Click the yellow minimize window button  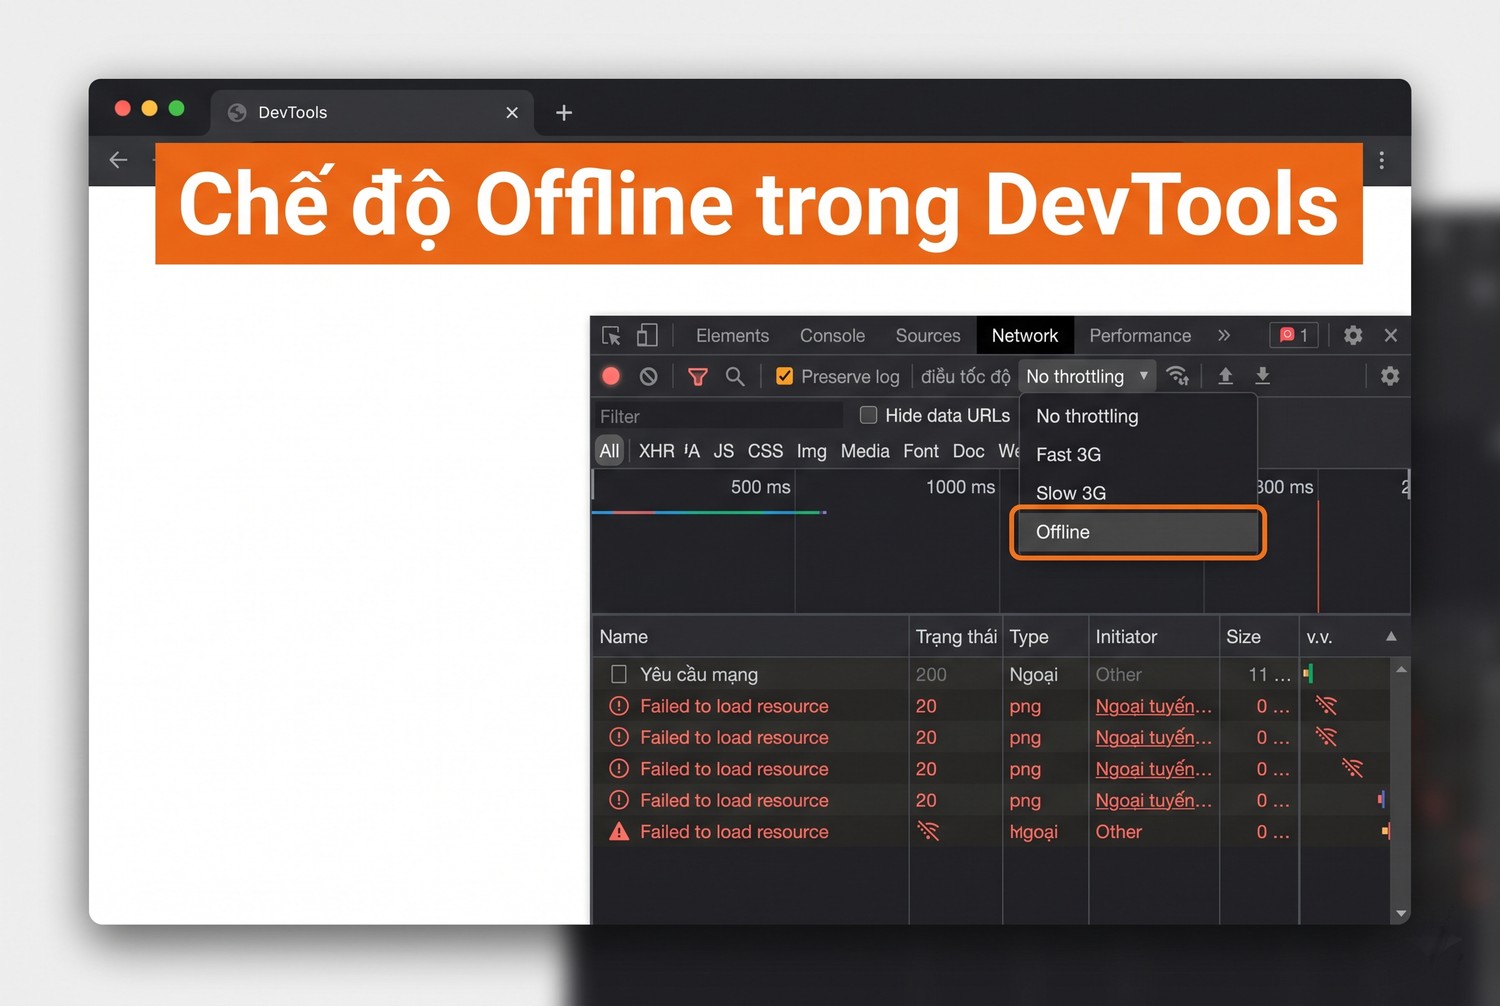coord(149,108)
